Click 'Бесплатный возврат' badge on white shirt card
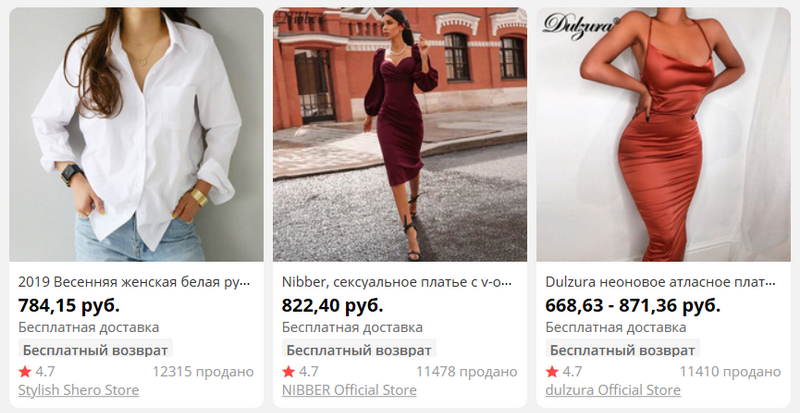Image resolution: width=800 pixels, height=413 pixels. point(95,350)
